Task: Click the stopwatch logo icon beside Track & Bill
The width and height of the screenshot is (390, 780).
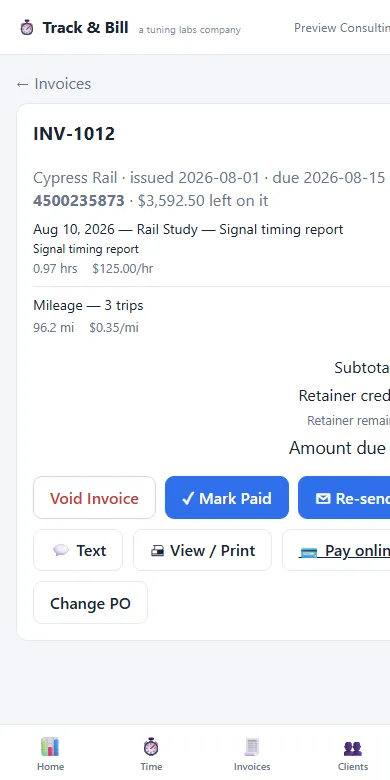Action: click(27, 28)
